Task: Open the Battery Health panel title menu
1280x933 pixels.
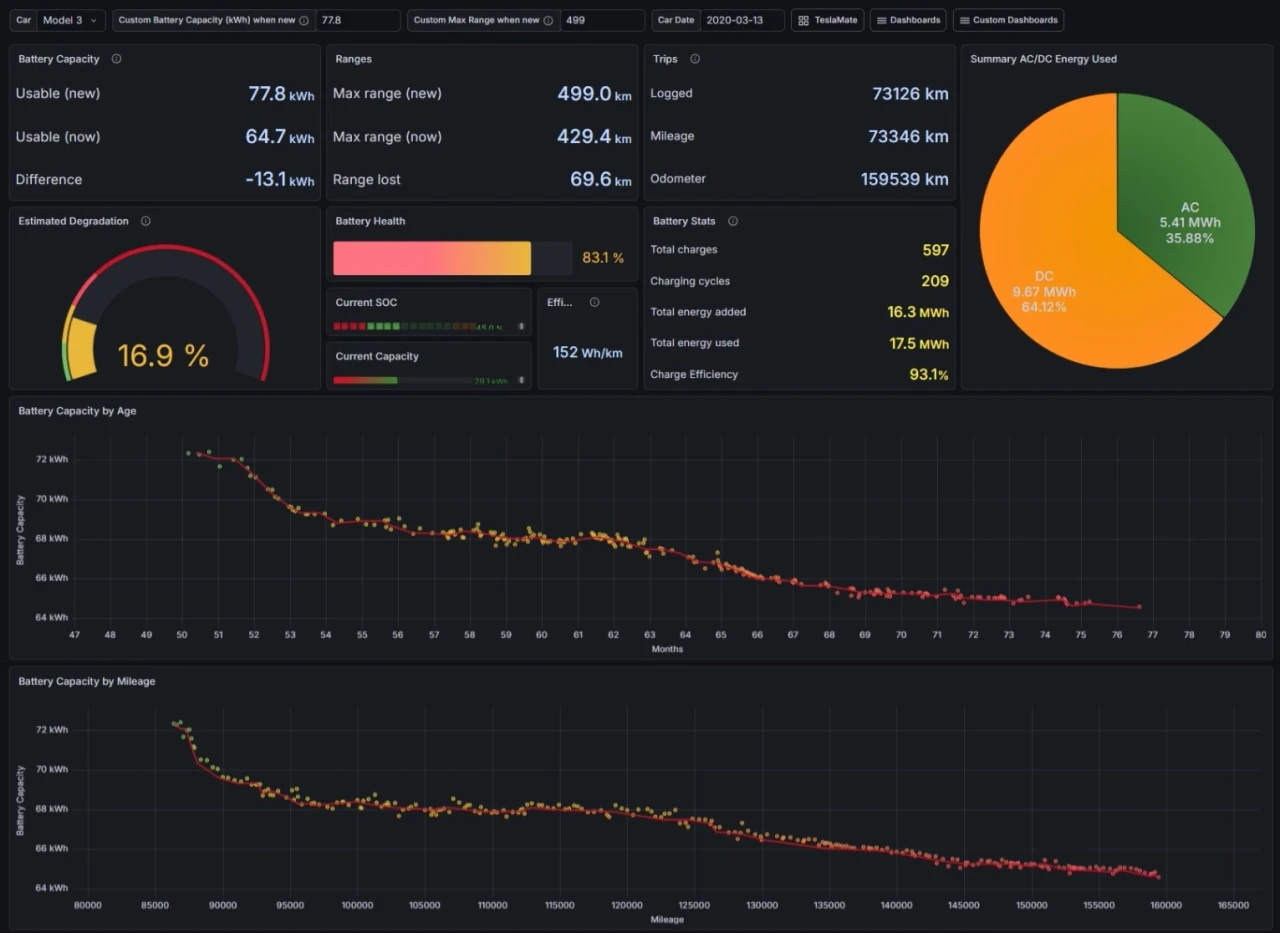Action: [370, 221]
